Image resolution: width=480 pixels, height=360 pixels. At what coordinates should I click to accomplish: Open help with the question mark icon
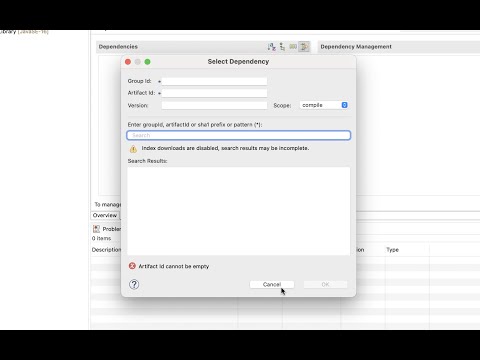tap(134, 284)
